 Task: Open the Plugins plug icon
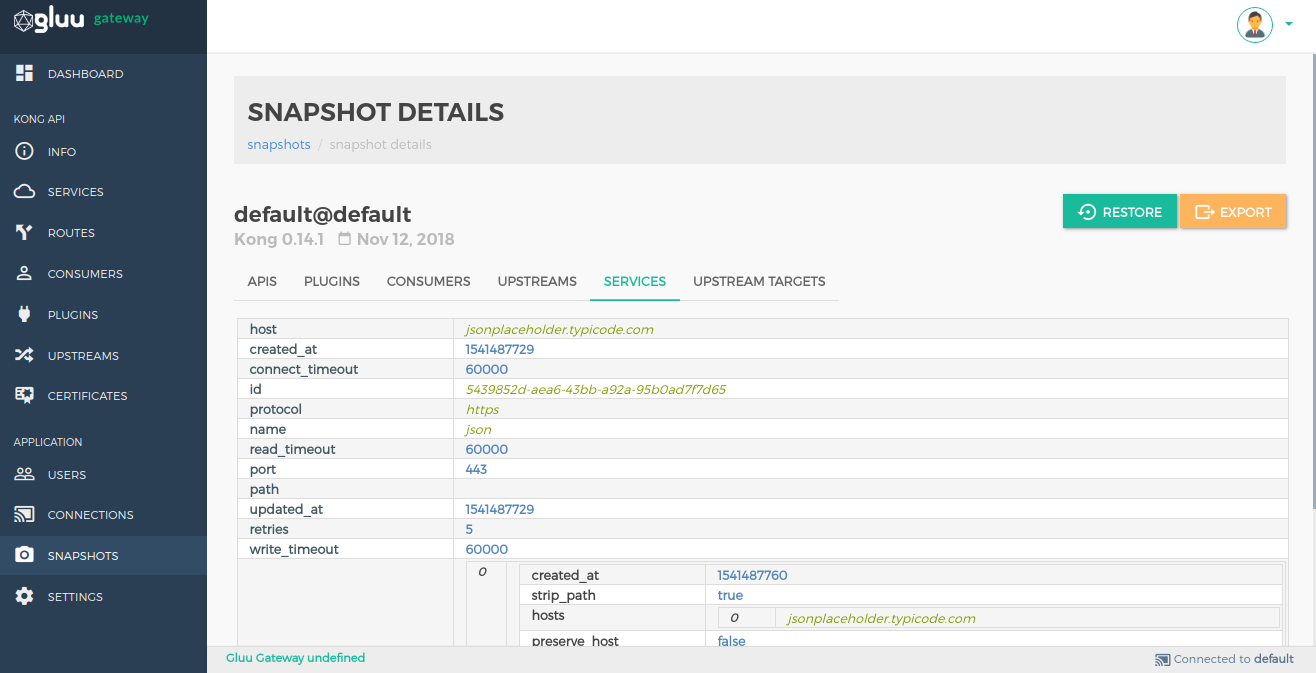pyautogui.click(x=24, y=314)
